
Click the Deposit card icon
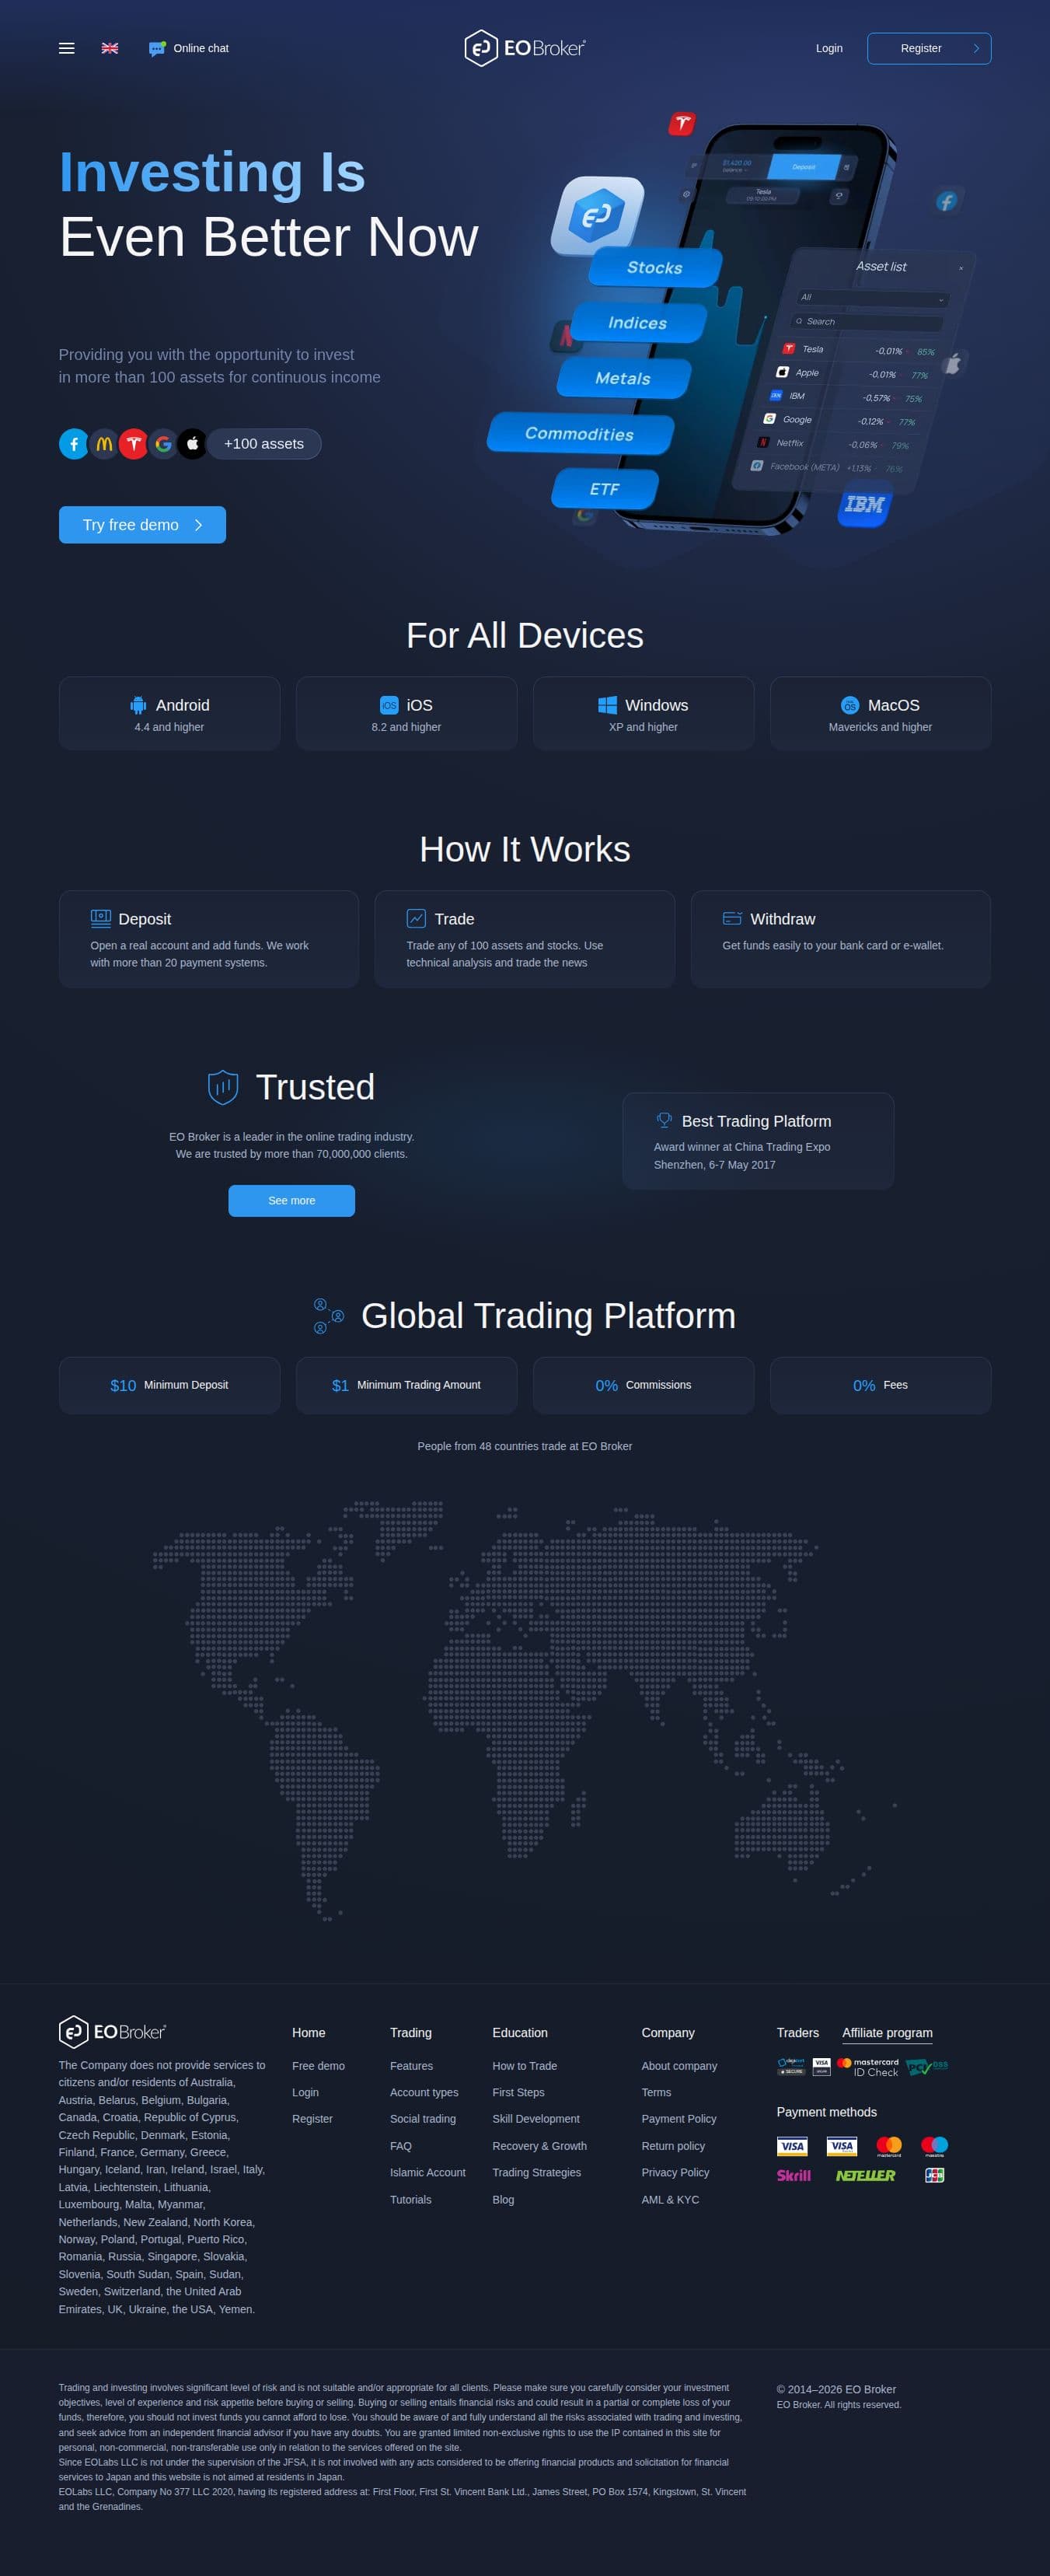[101, 918]
